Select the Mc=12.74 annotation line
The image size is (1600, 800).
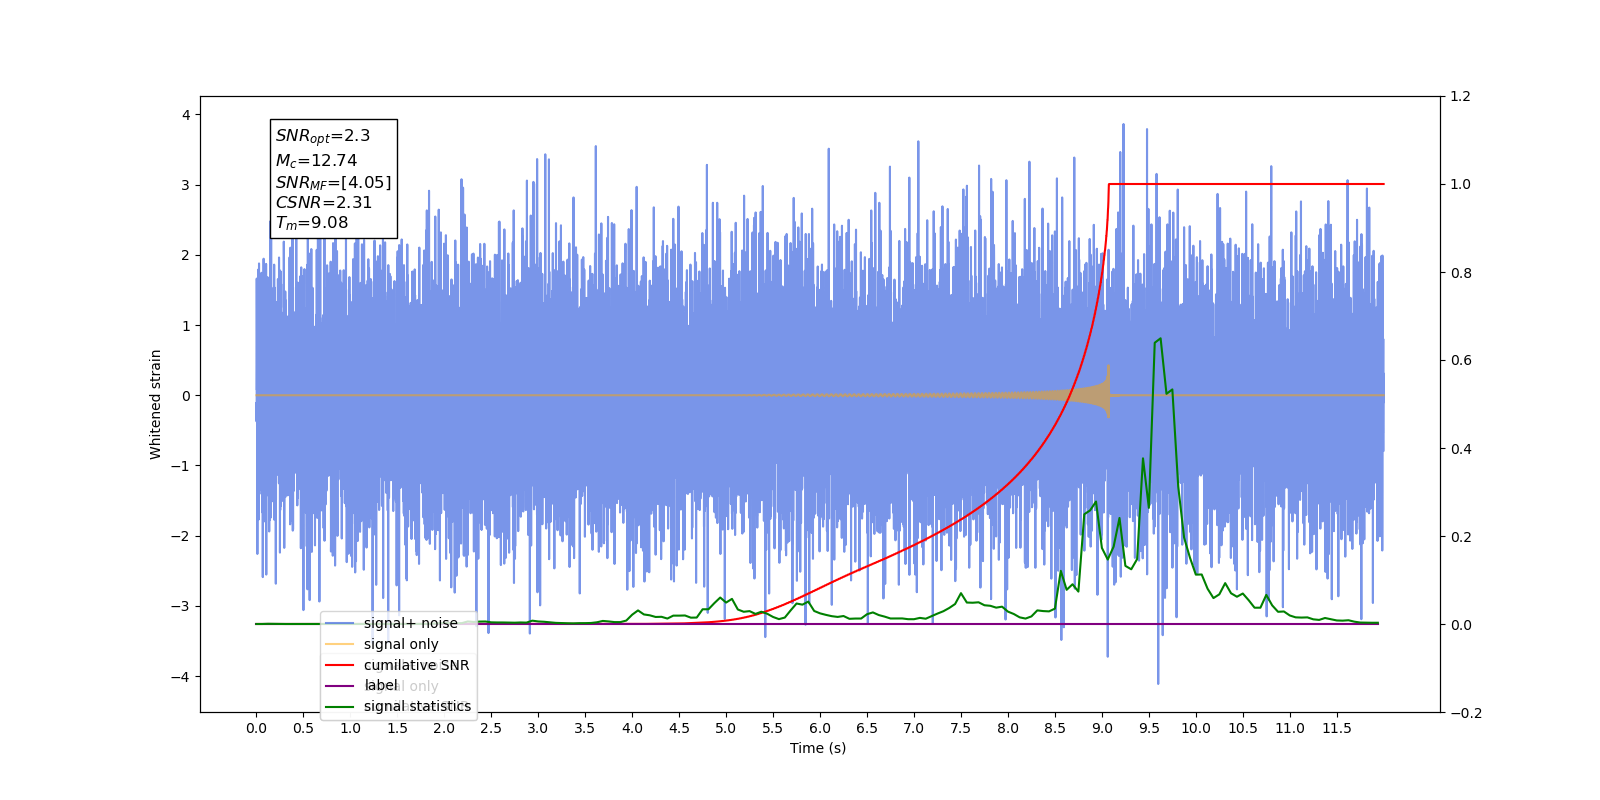point(316,160)
